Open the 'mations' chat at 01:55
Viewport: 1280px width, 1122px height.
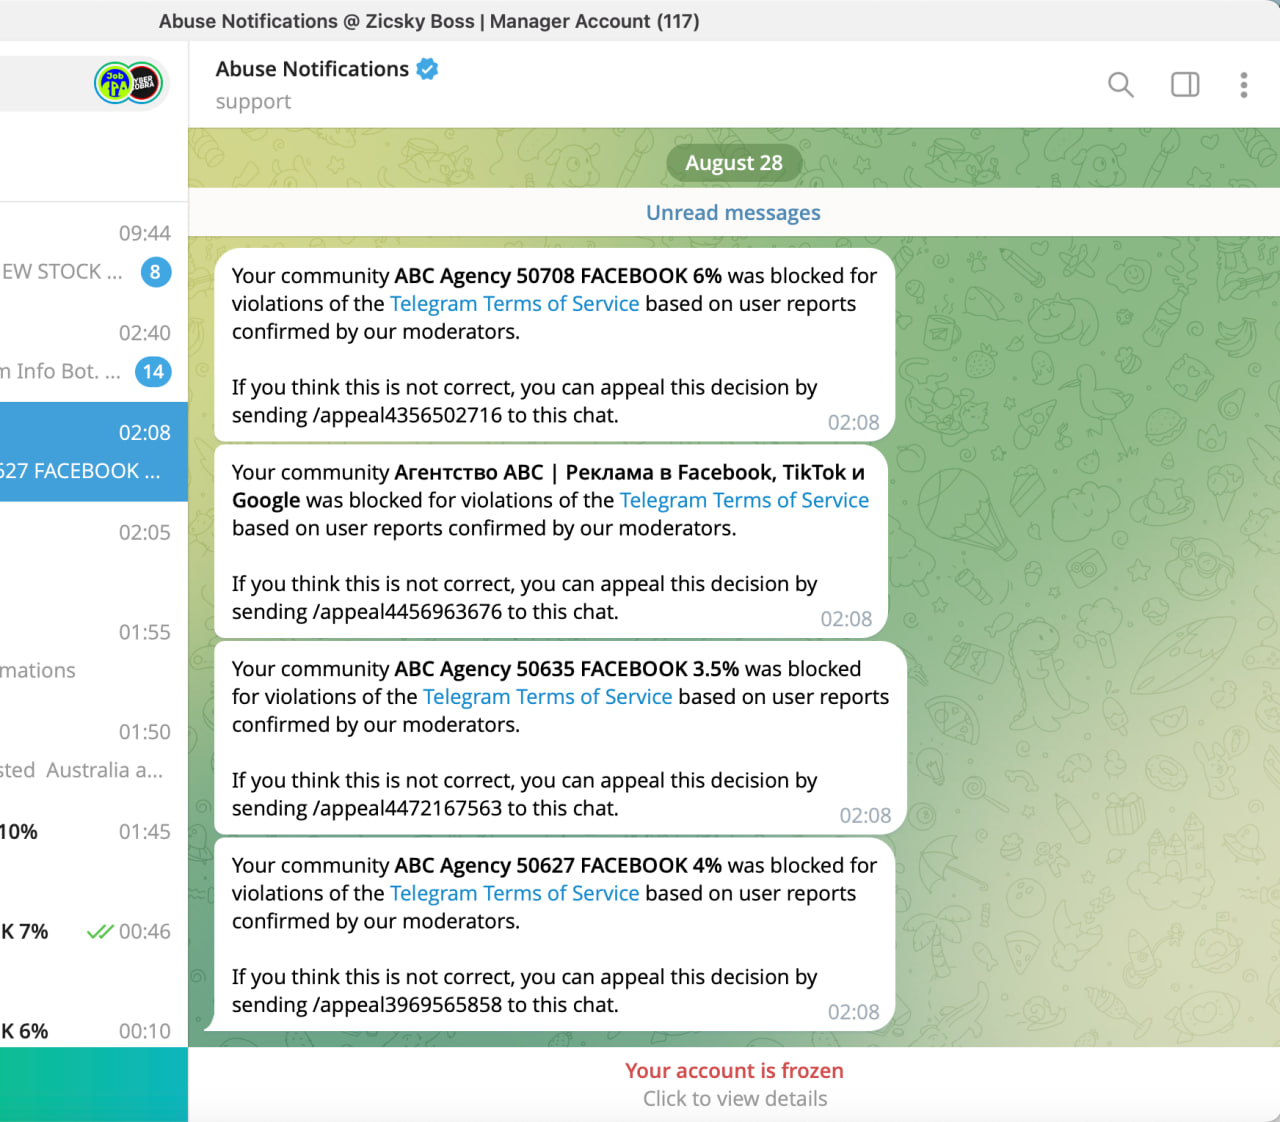pyautogui.click(x=94, y=652)
